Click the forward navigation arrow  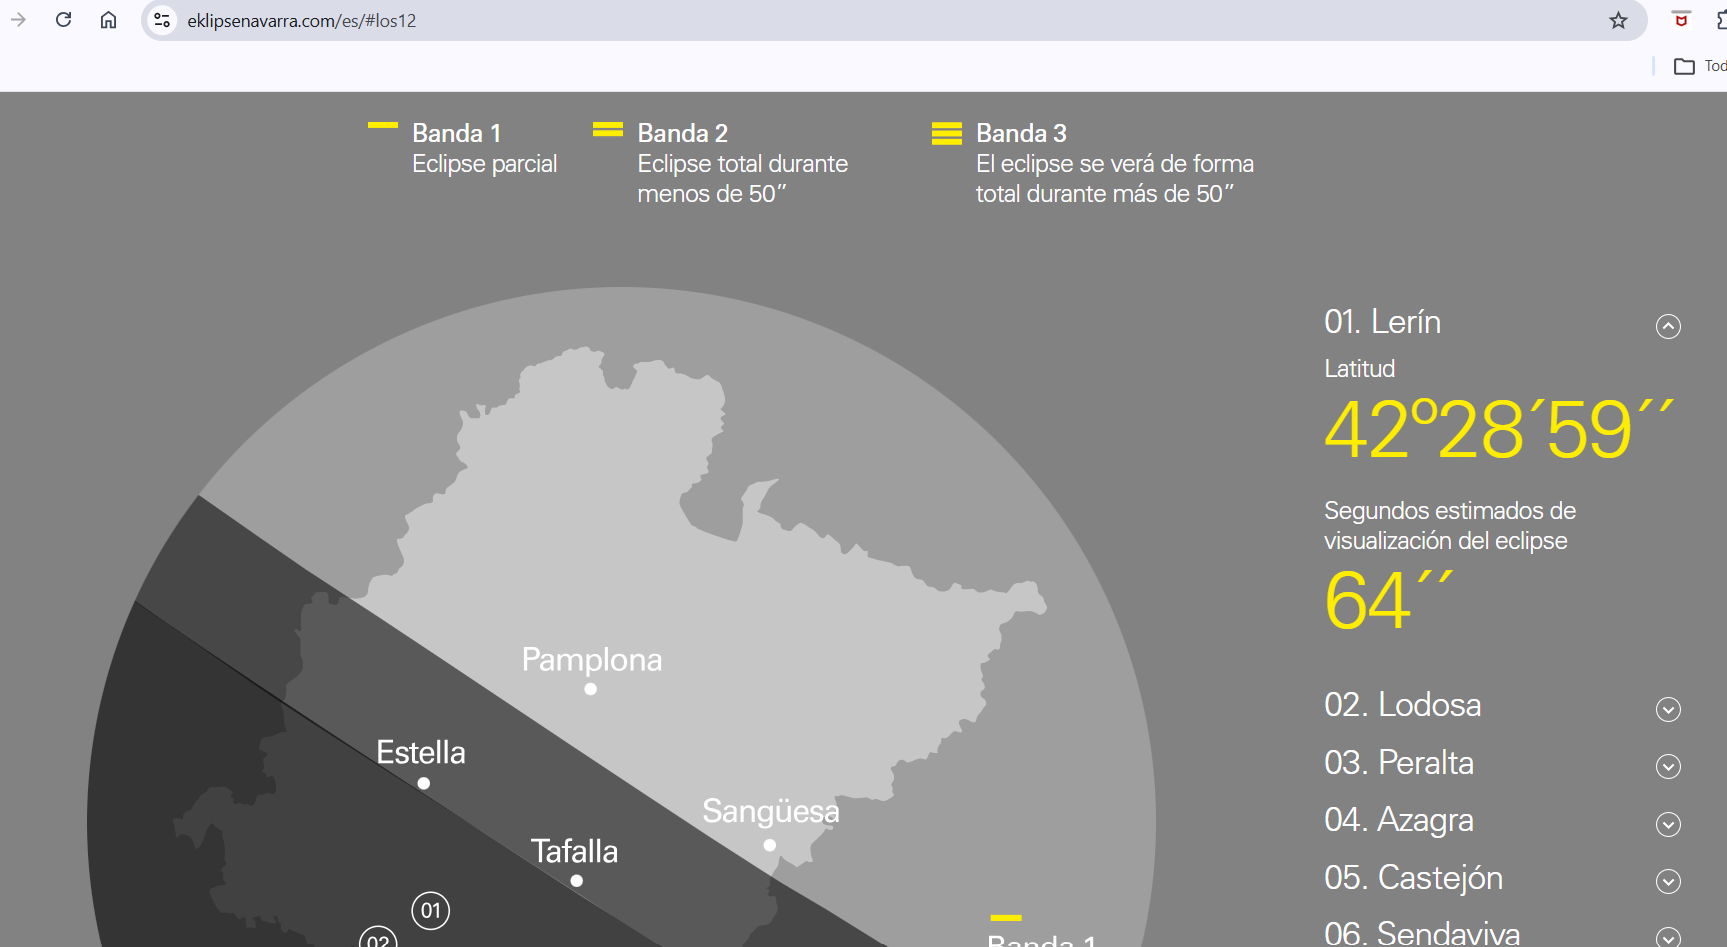(18, 20)
